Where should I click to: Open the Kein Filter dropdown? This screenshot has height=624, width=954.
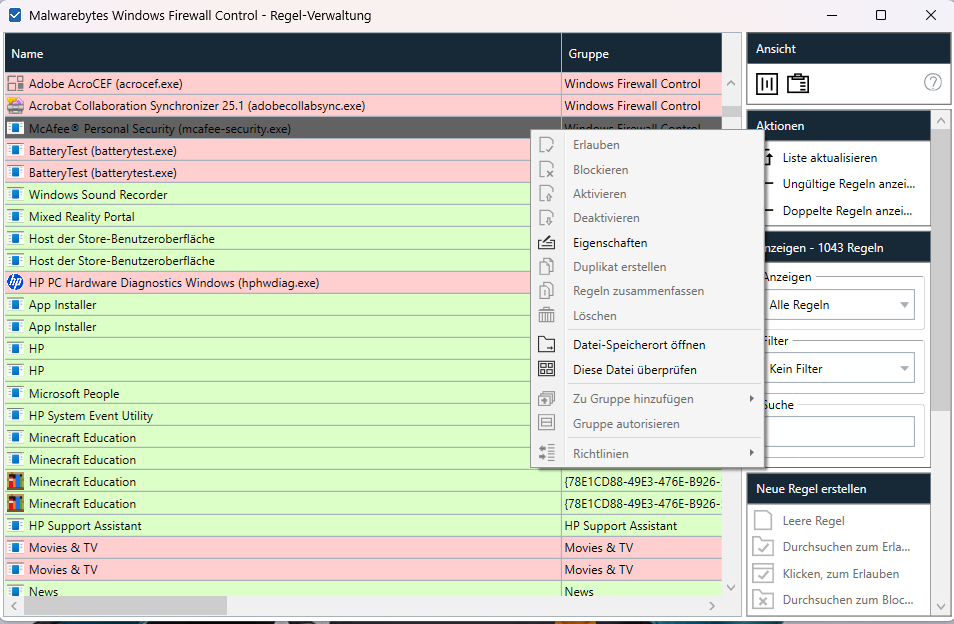(840, 368)
